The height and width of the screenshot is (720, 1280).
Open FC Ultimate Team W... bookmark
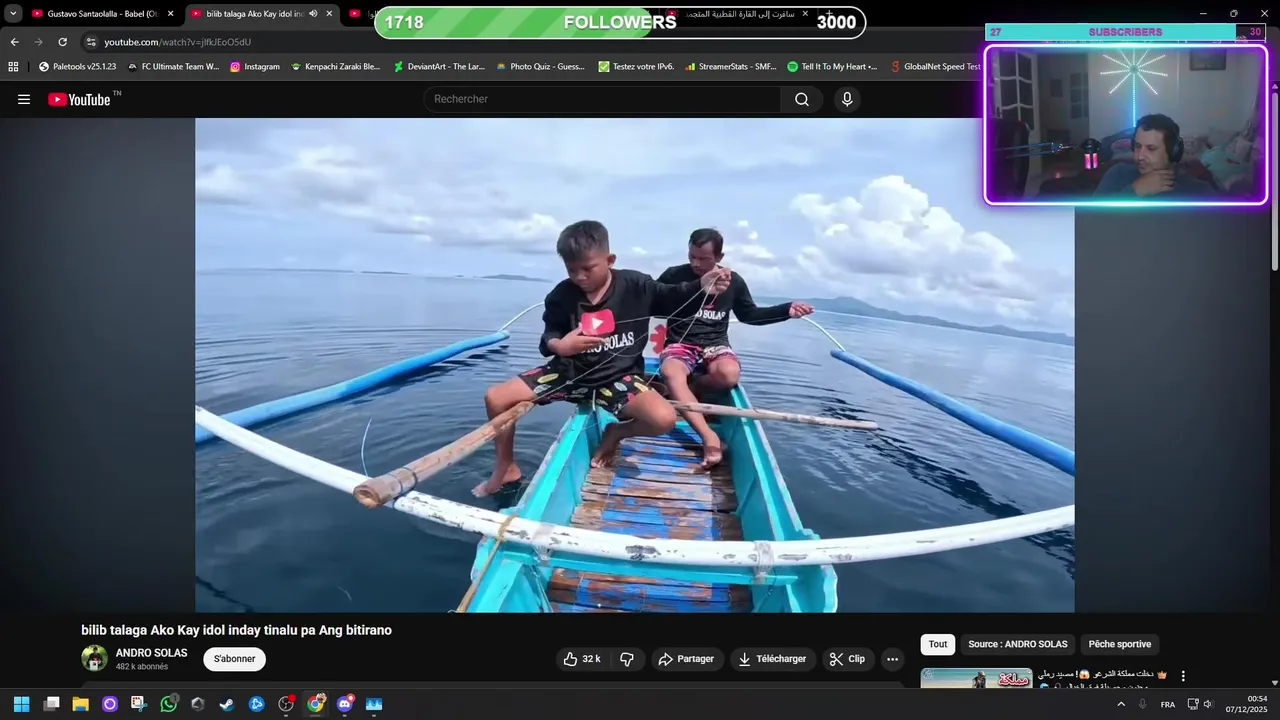point(173,67)
